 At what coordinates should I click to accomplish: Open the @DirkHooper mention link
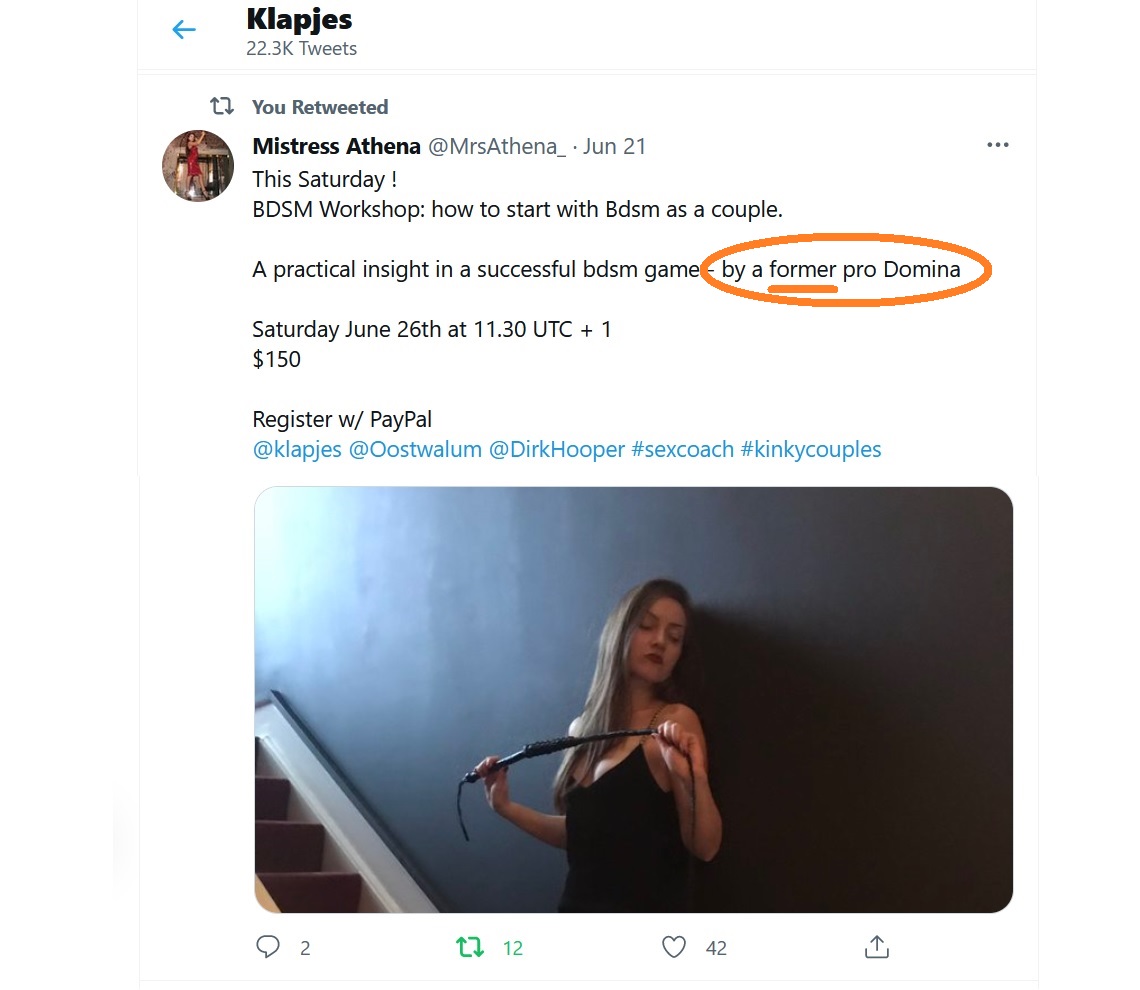click(555, 449)
